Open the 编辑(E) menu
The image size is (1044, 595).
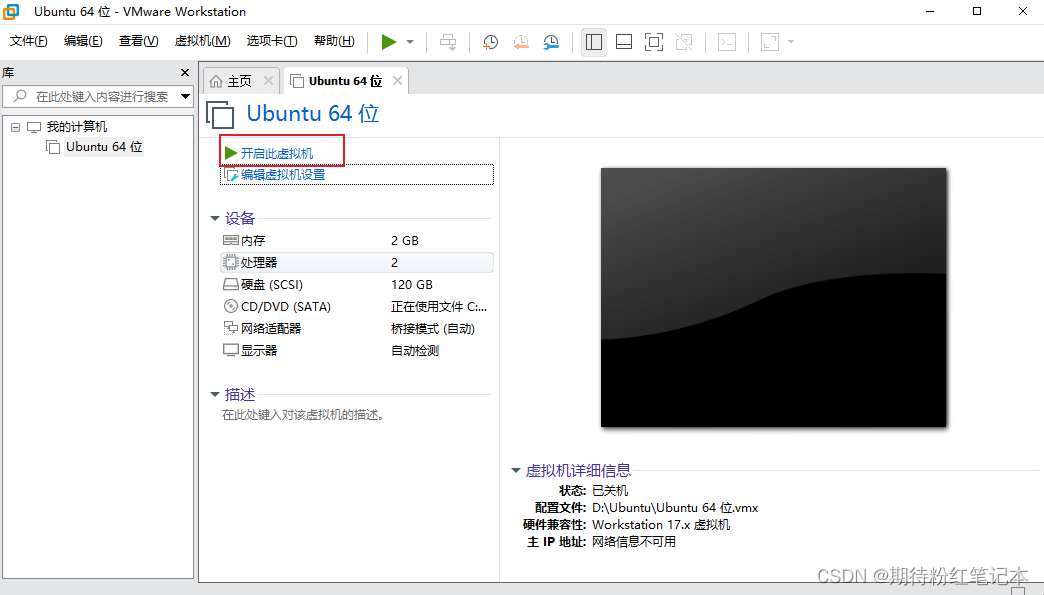pos(83,41)
